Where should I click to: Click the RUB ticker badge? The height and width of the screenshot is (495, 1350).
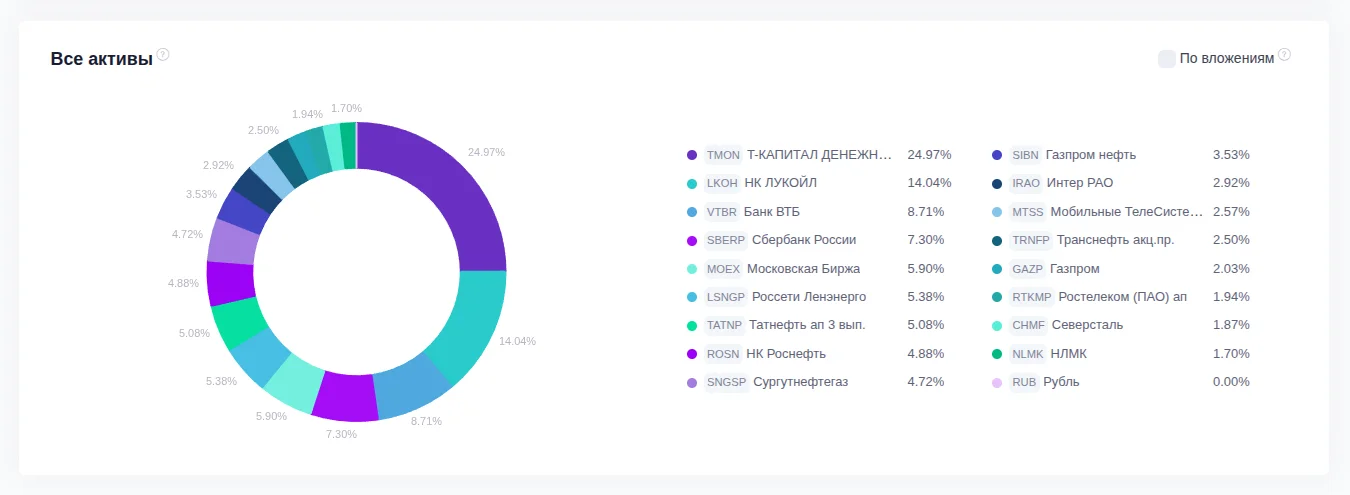tap(1024, 382)
